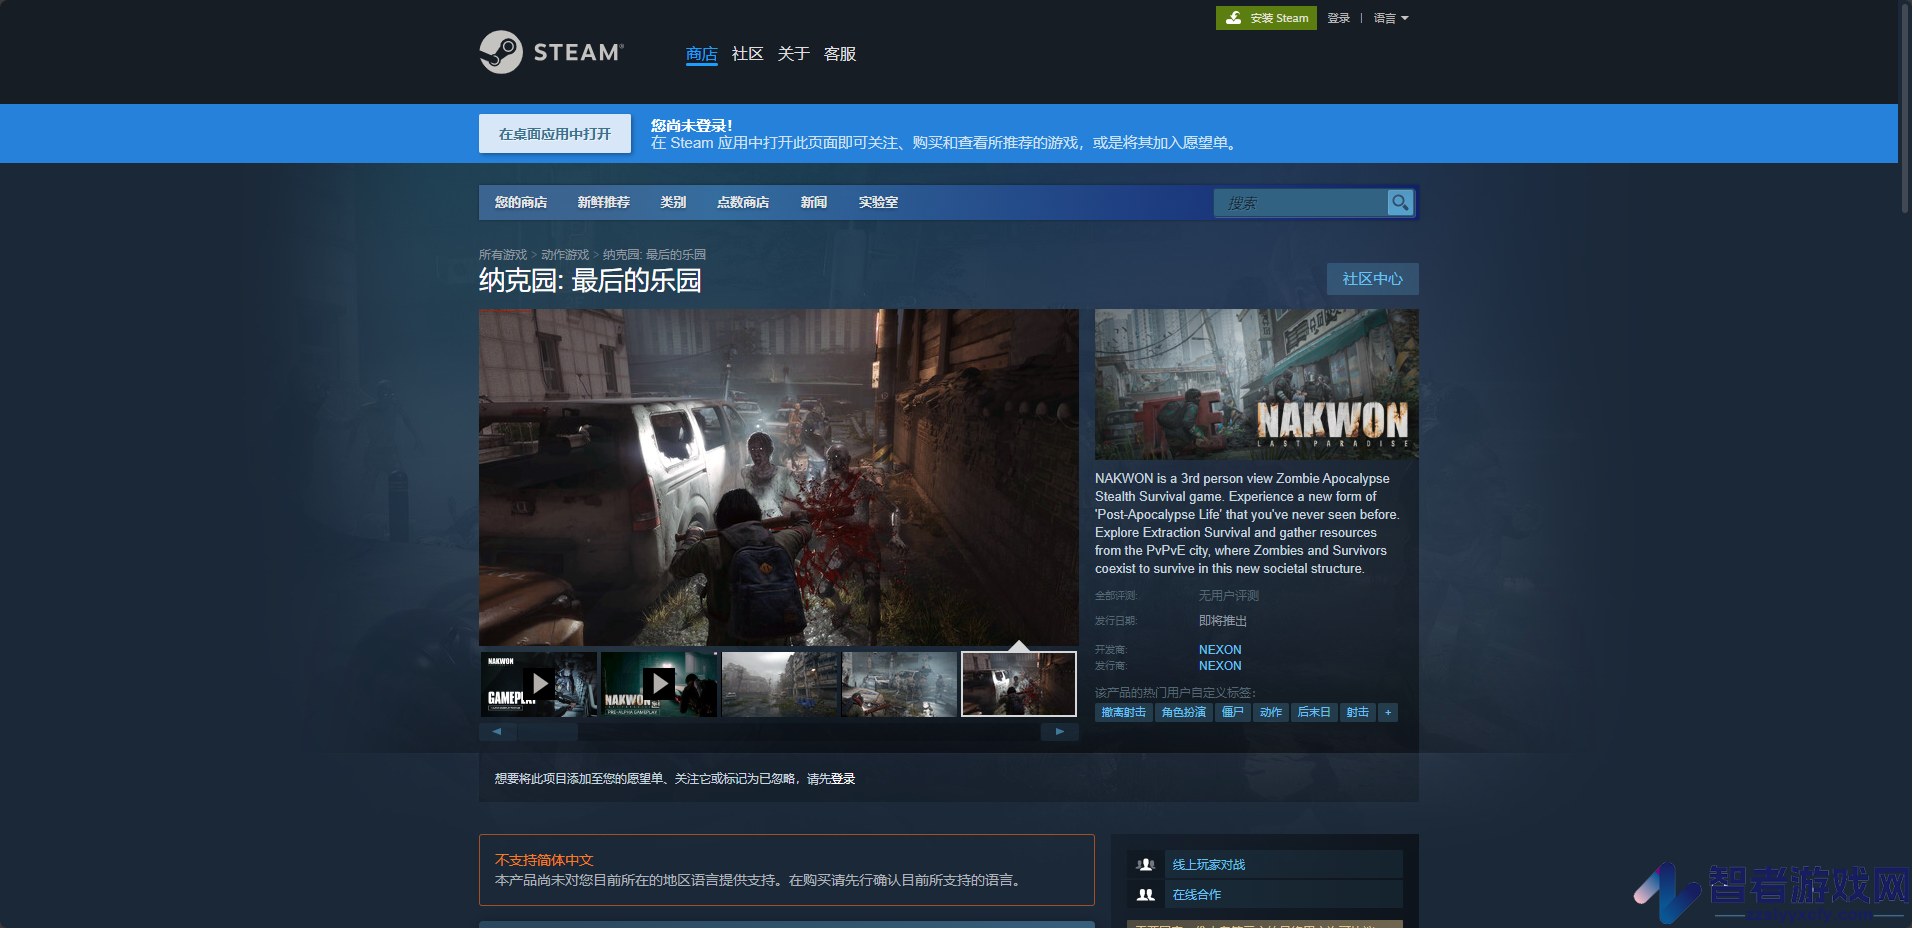Viewport: 1912px width, 928px height.
Task: Click the right arrow under thumbnails
Action: click(1060, 732)
